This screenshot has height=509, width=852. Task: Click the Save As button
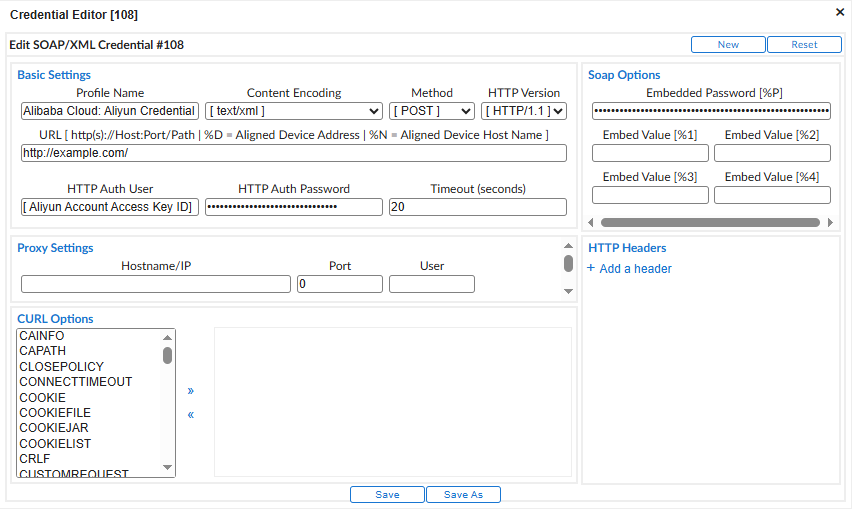pos(463,494)
